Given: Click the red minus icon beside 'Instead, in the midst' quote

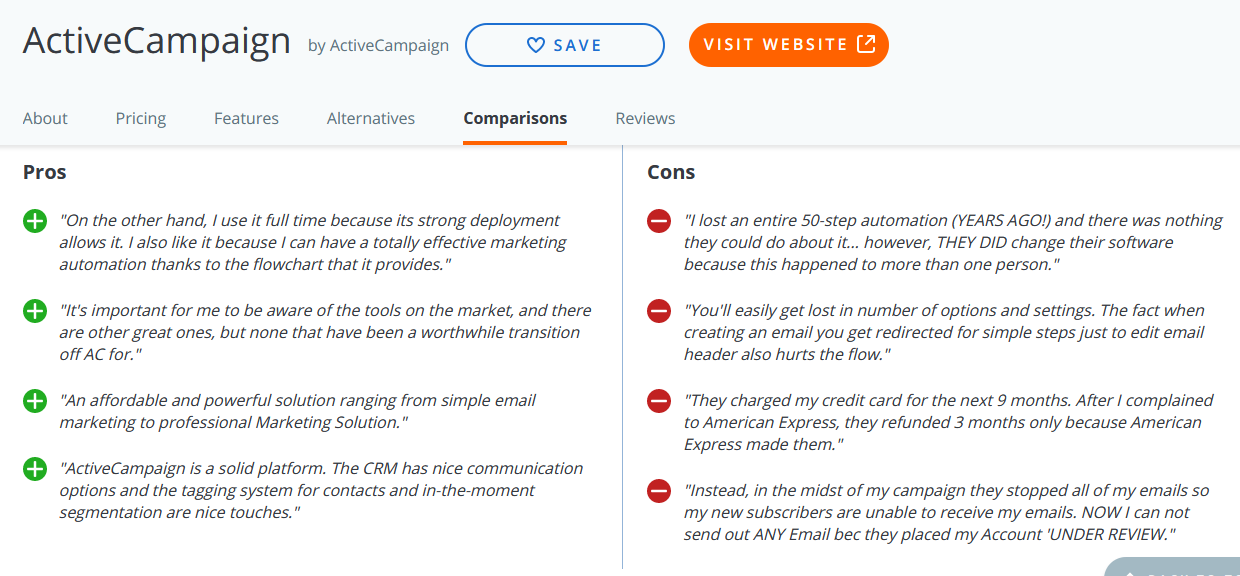Looking at the screenshot, I should [659, 491].
